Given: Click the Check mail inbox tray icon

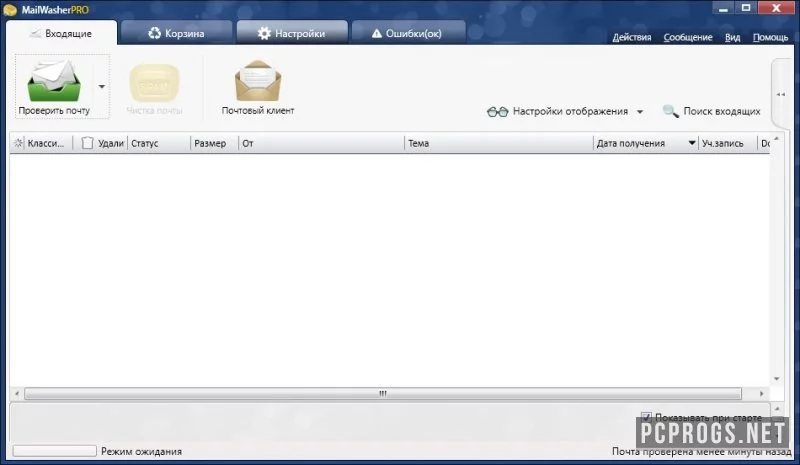Looking at the screenshot, I should tap(54, 81).
